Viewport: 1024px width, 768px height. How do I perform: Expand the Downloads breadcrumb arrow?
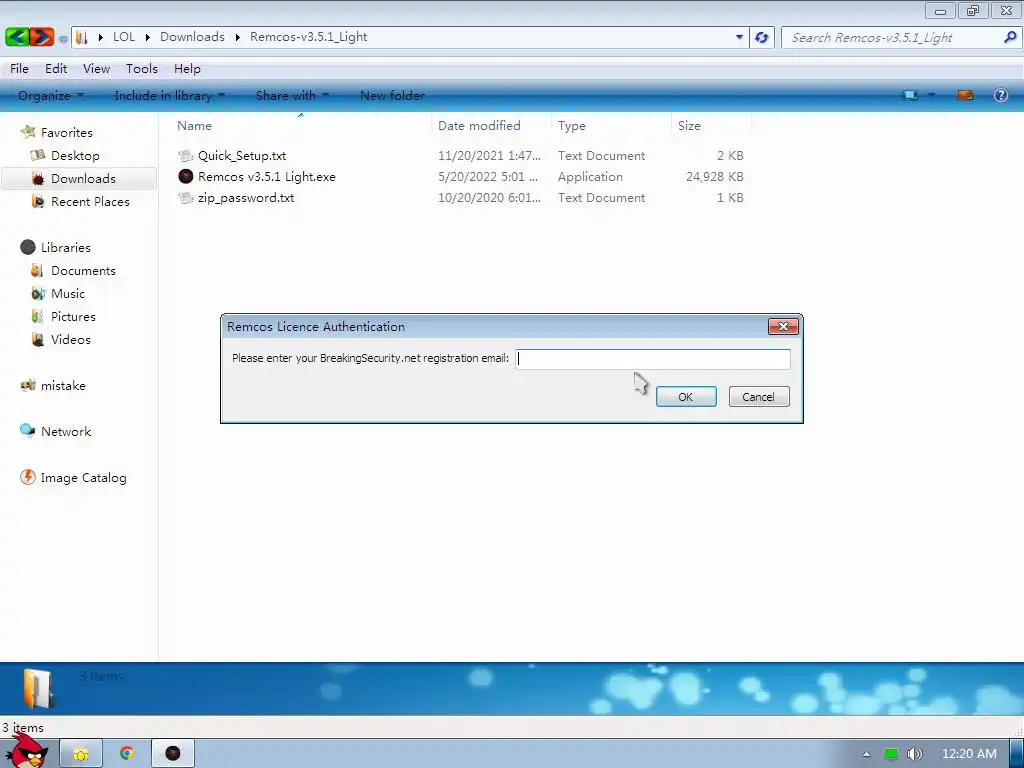[237, 37]
